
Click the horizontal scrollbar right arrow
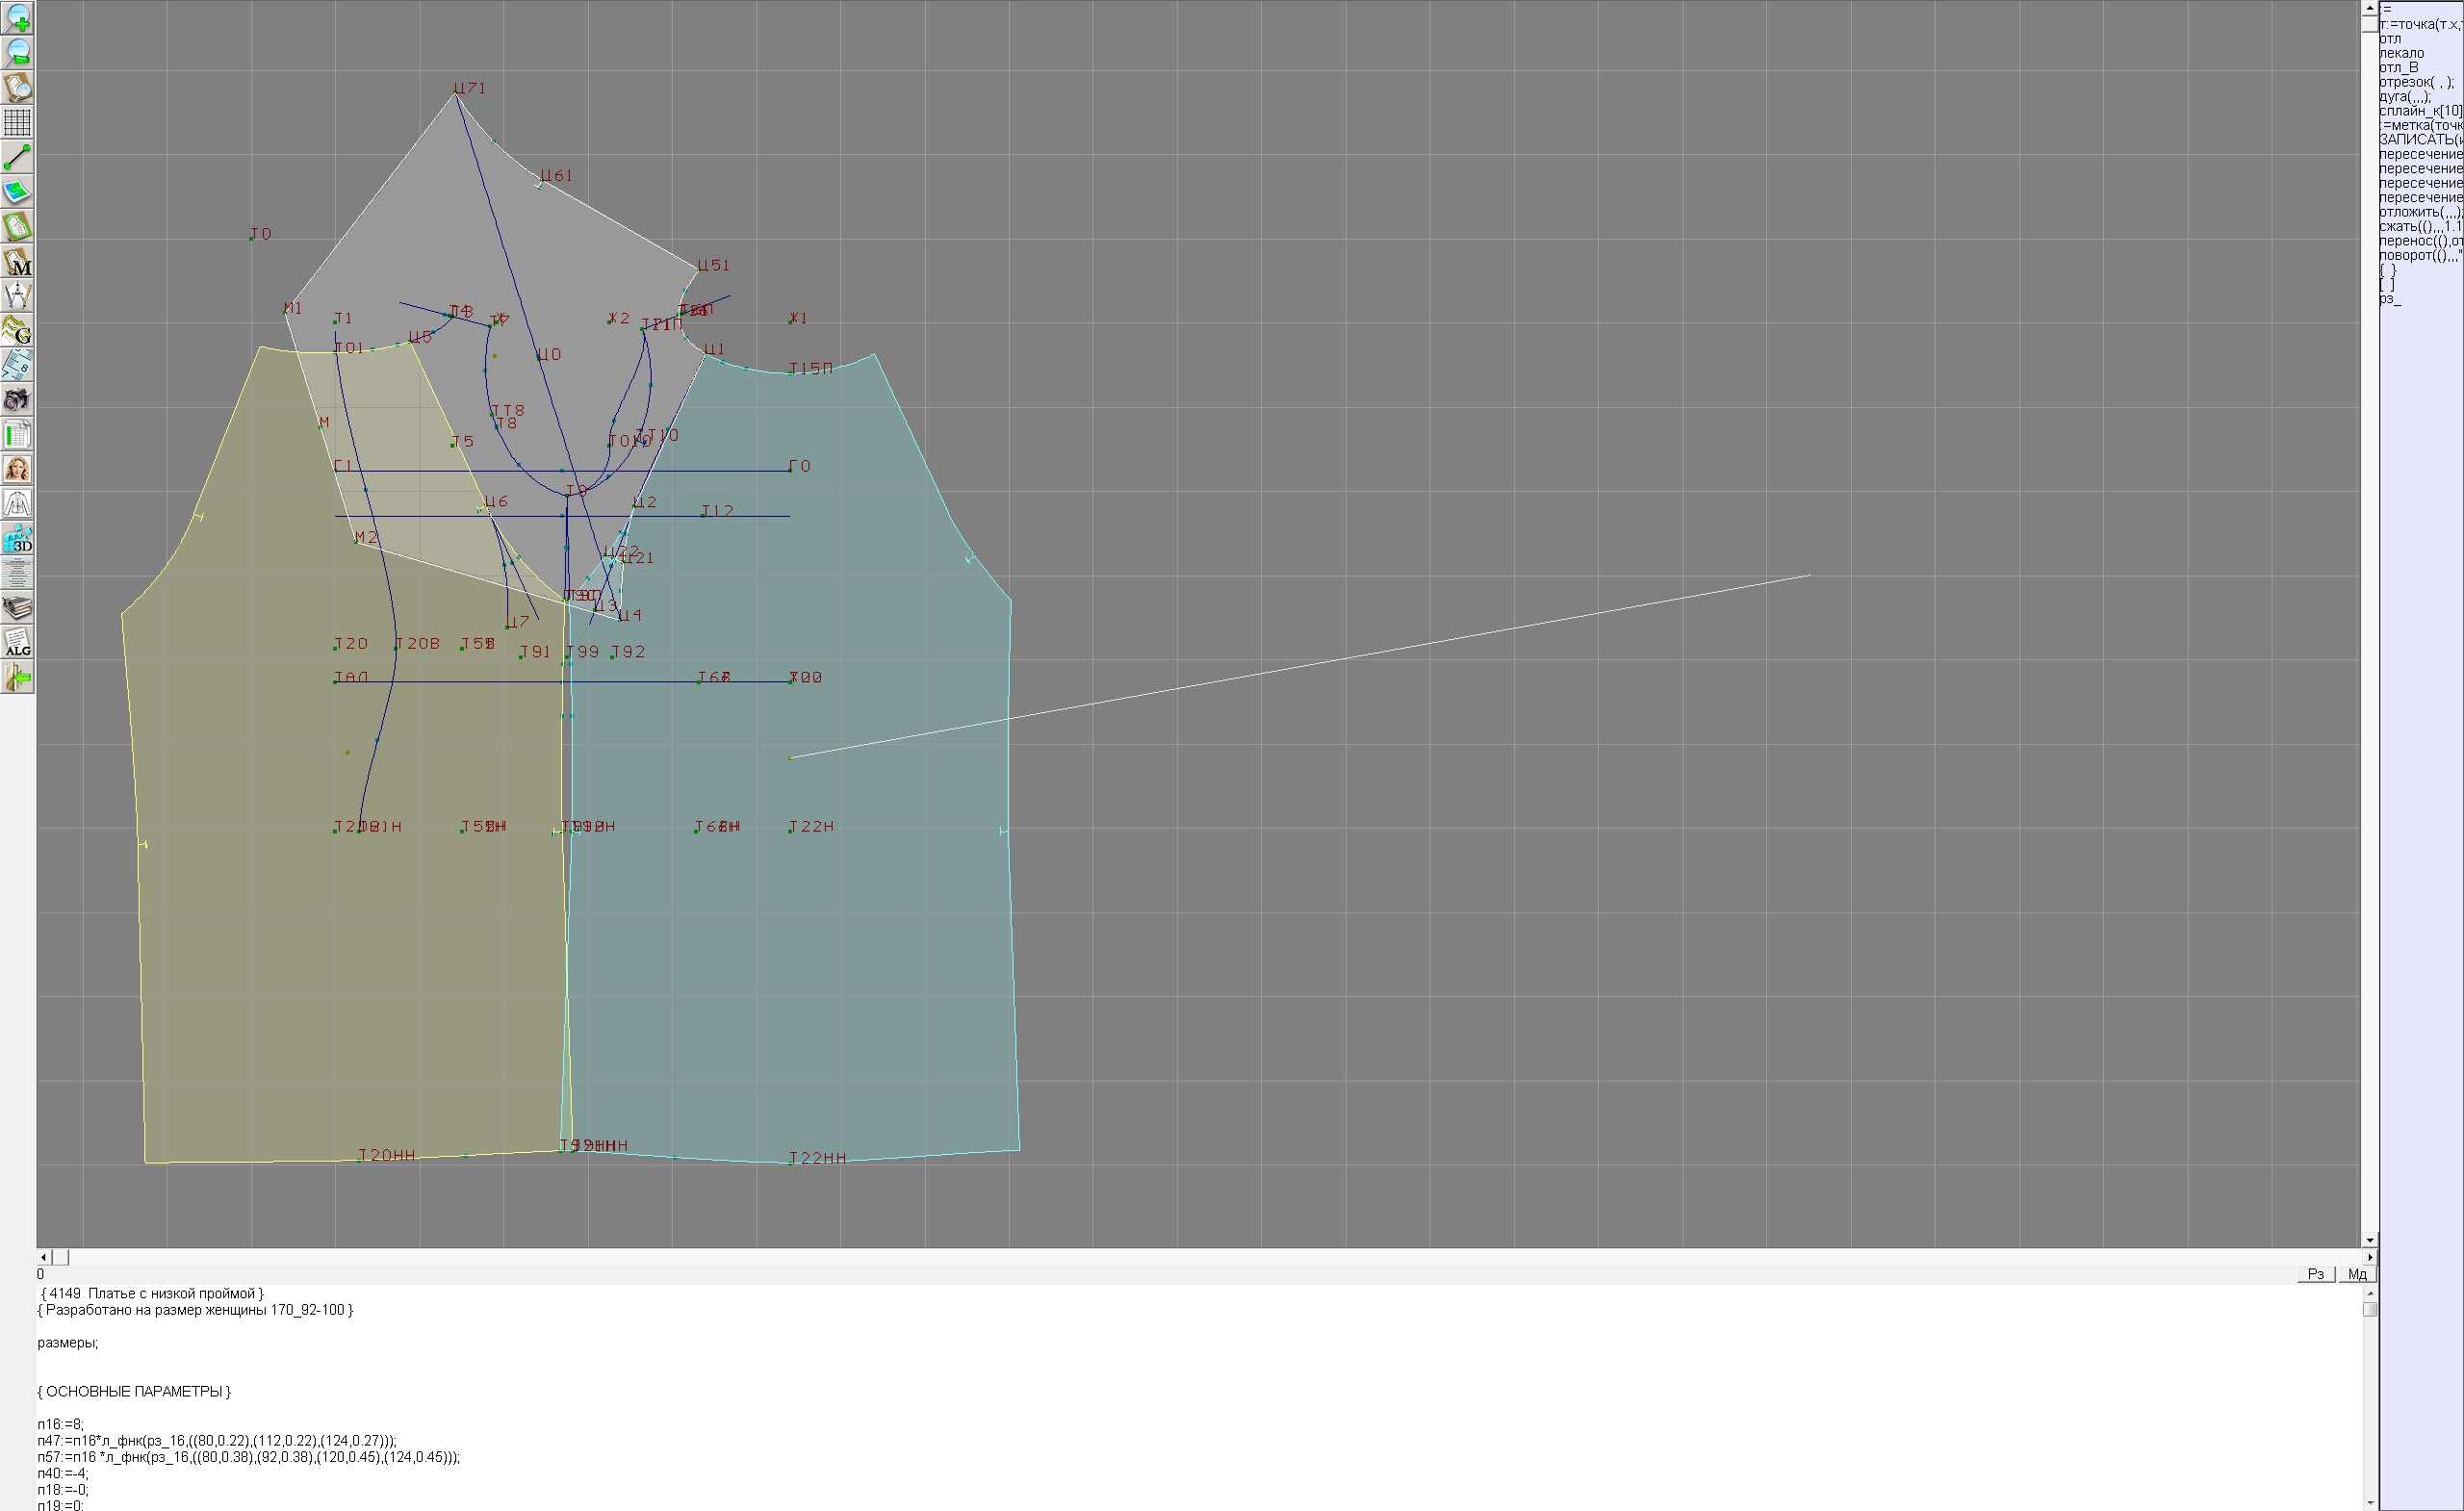tap(2370, 1257)
